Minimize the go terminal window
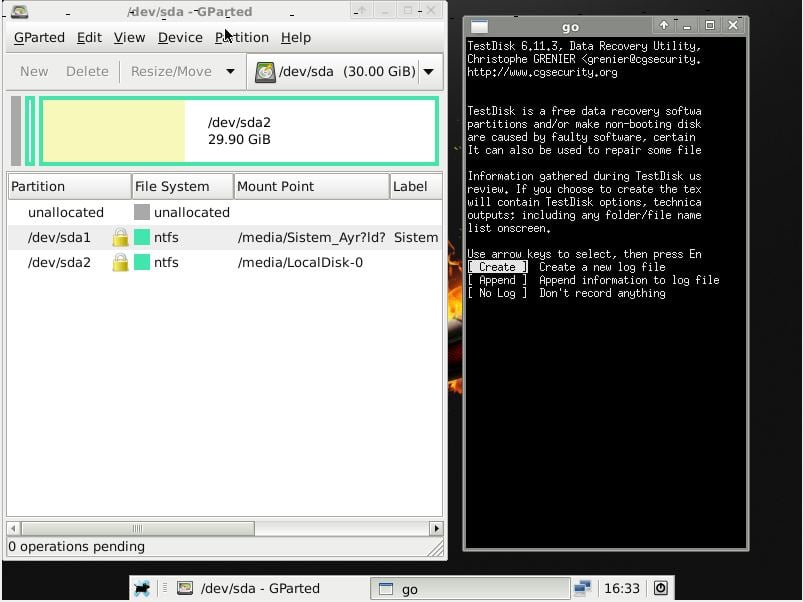Image resolution: width=803 pixels, height=602 pixels. coord(687,25)
